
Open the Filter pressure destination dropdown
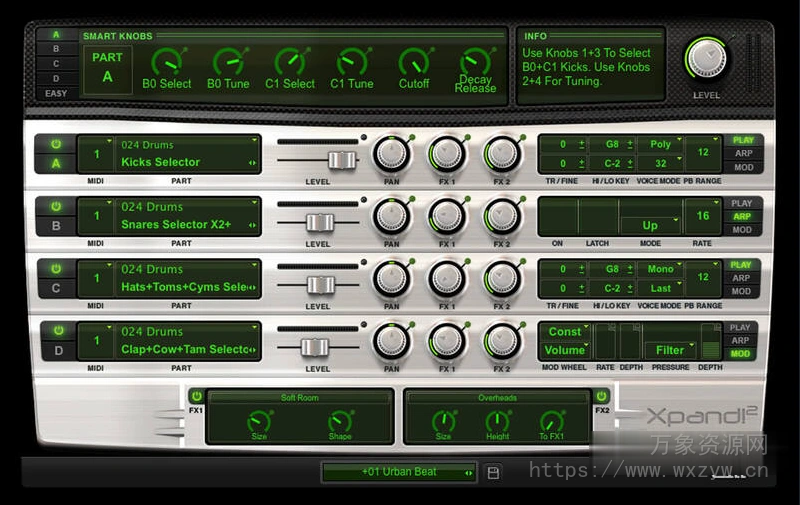(670, 350)
